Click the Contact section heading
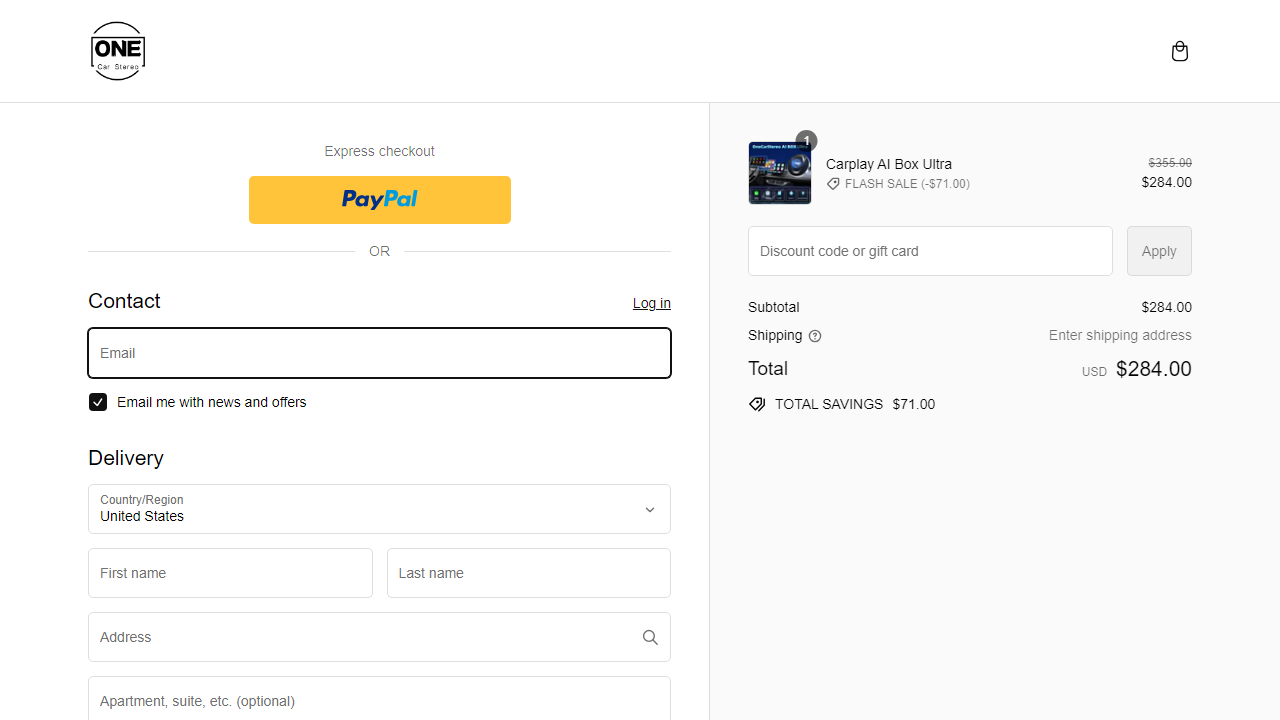 pyautogui.click(x=124, y=301)
